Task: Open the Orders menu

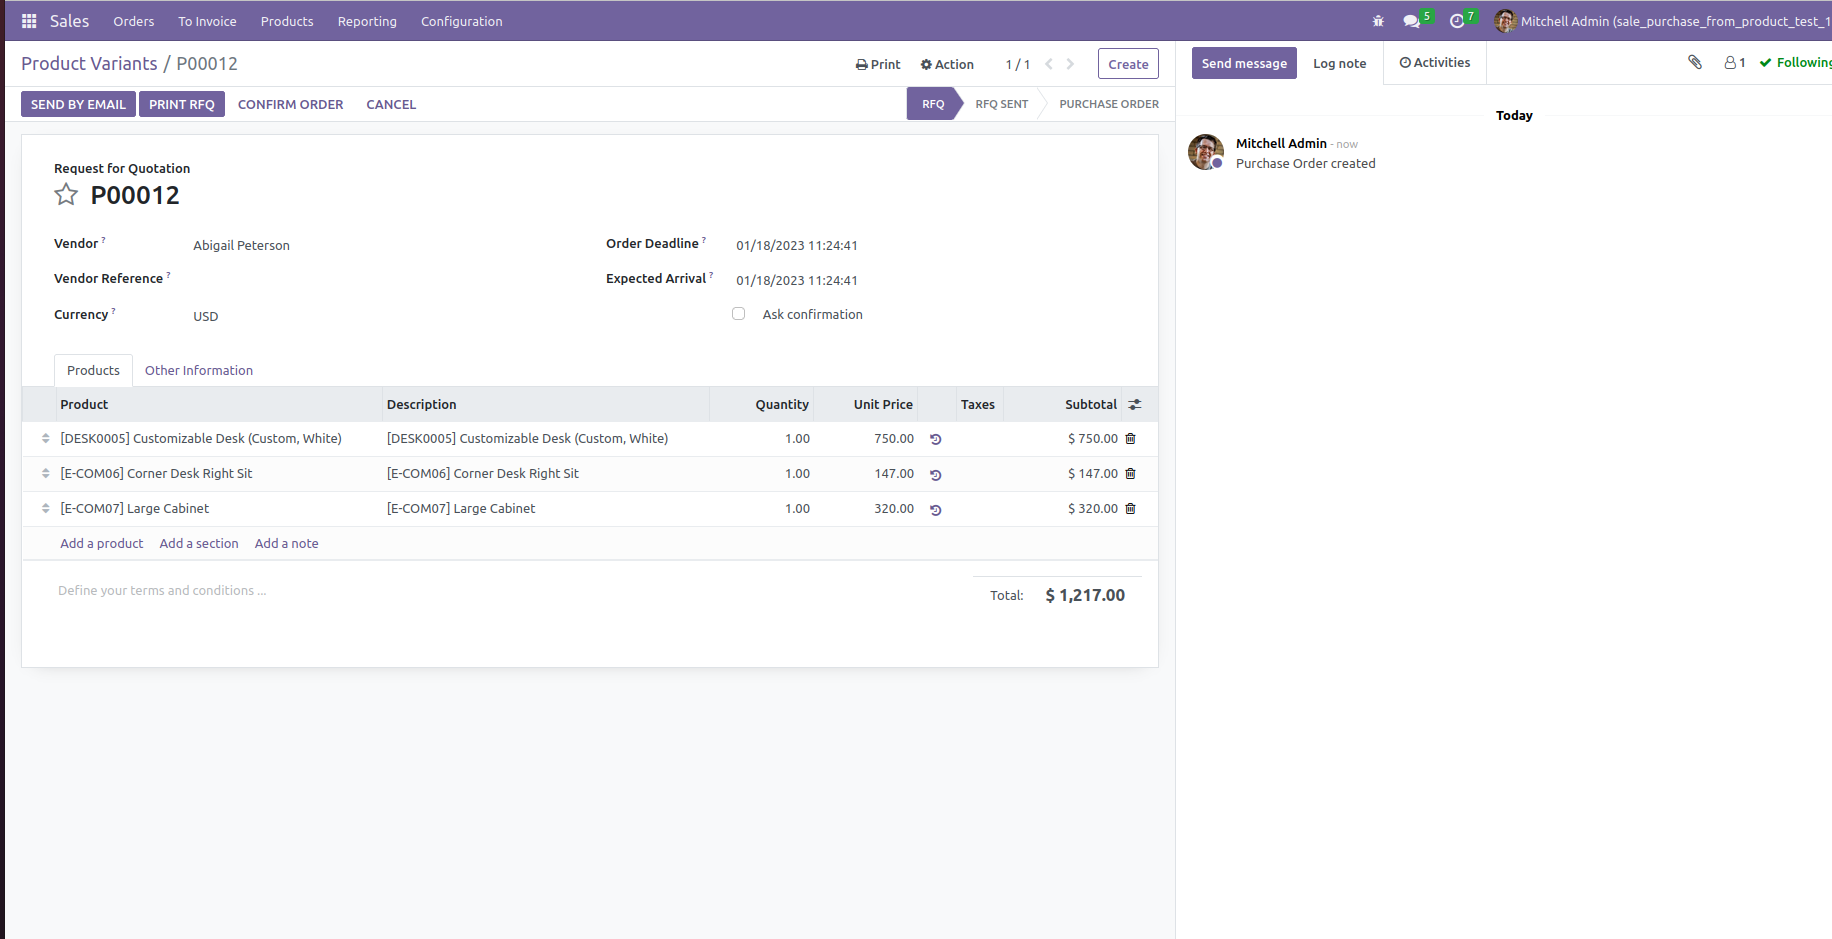Action: point(134,21)
